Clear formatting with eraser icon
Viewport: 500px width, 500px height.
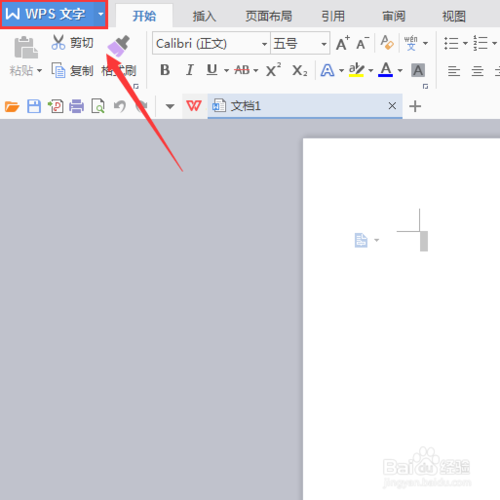tap(387, 43)
